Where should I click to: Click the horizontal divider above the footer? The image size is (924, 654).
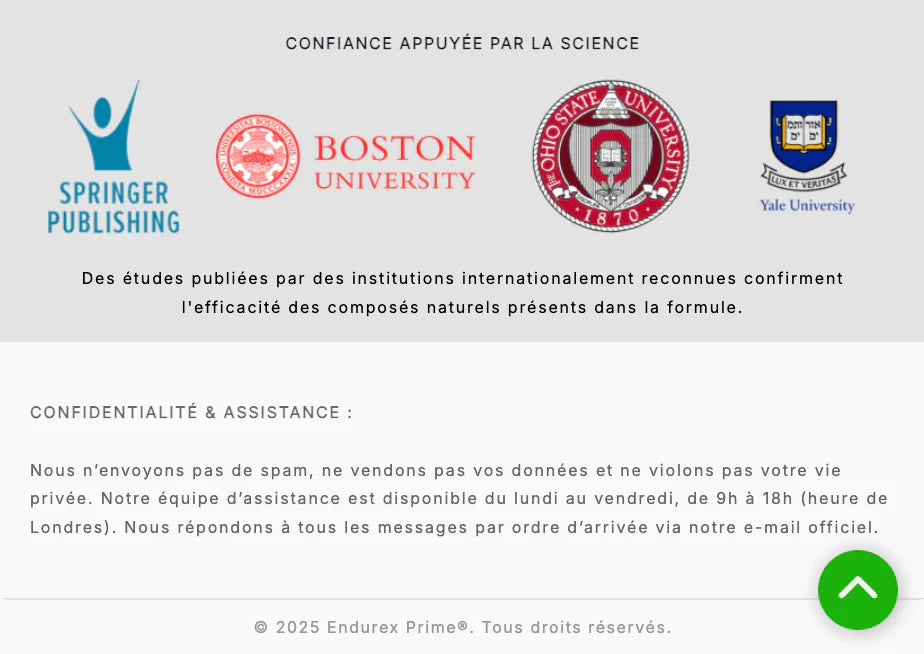[400, 599]
